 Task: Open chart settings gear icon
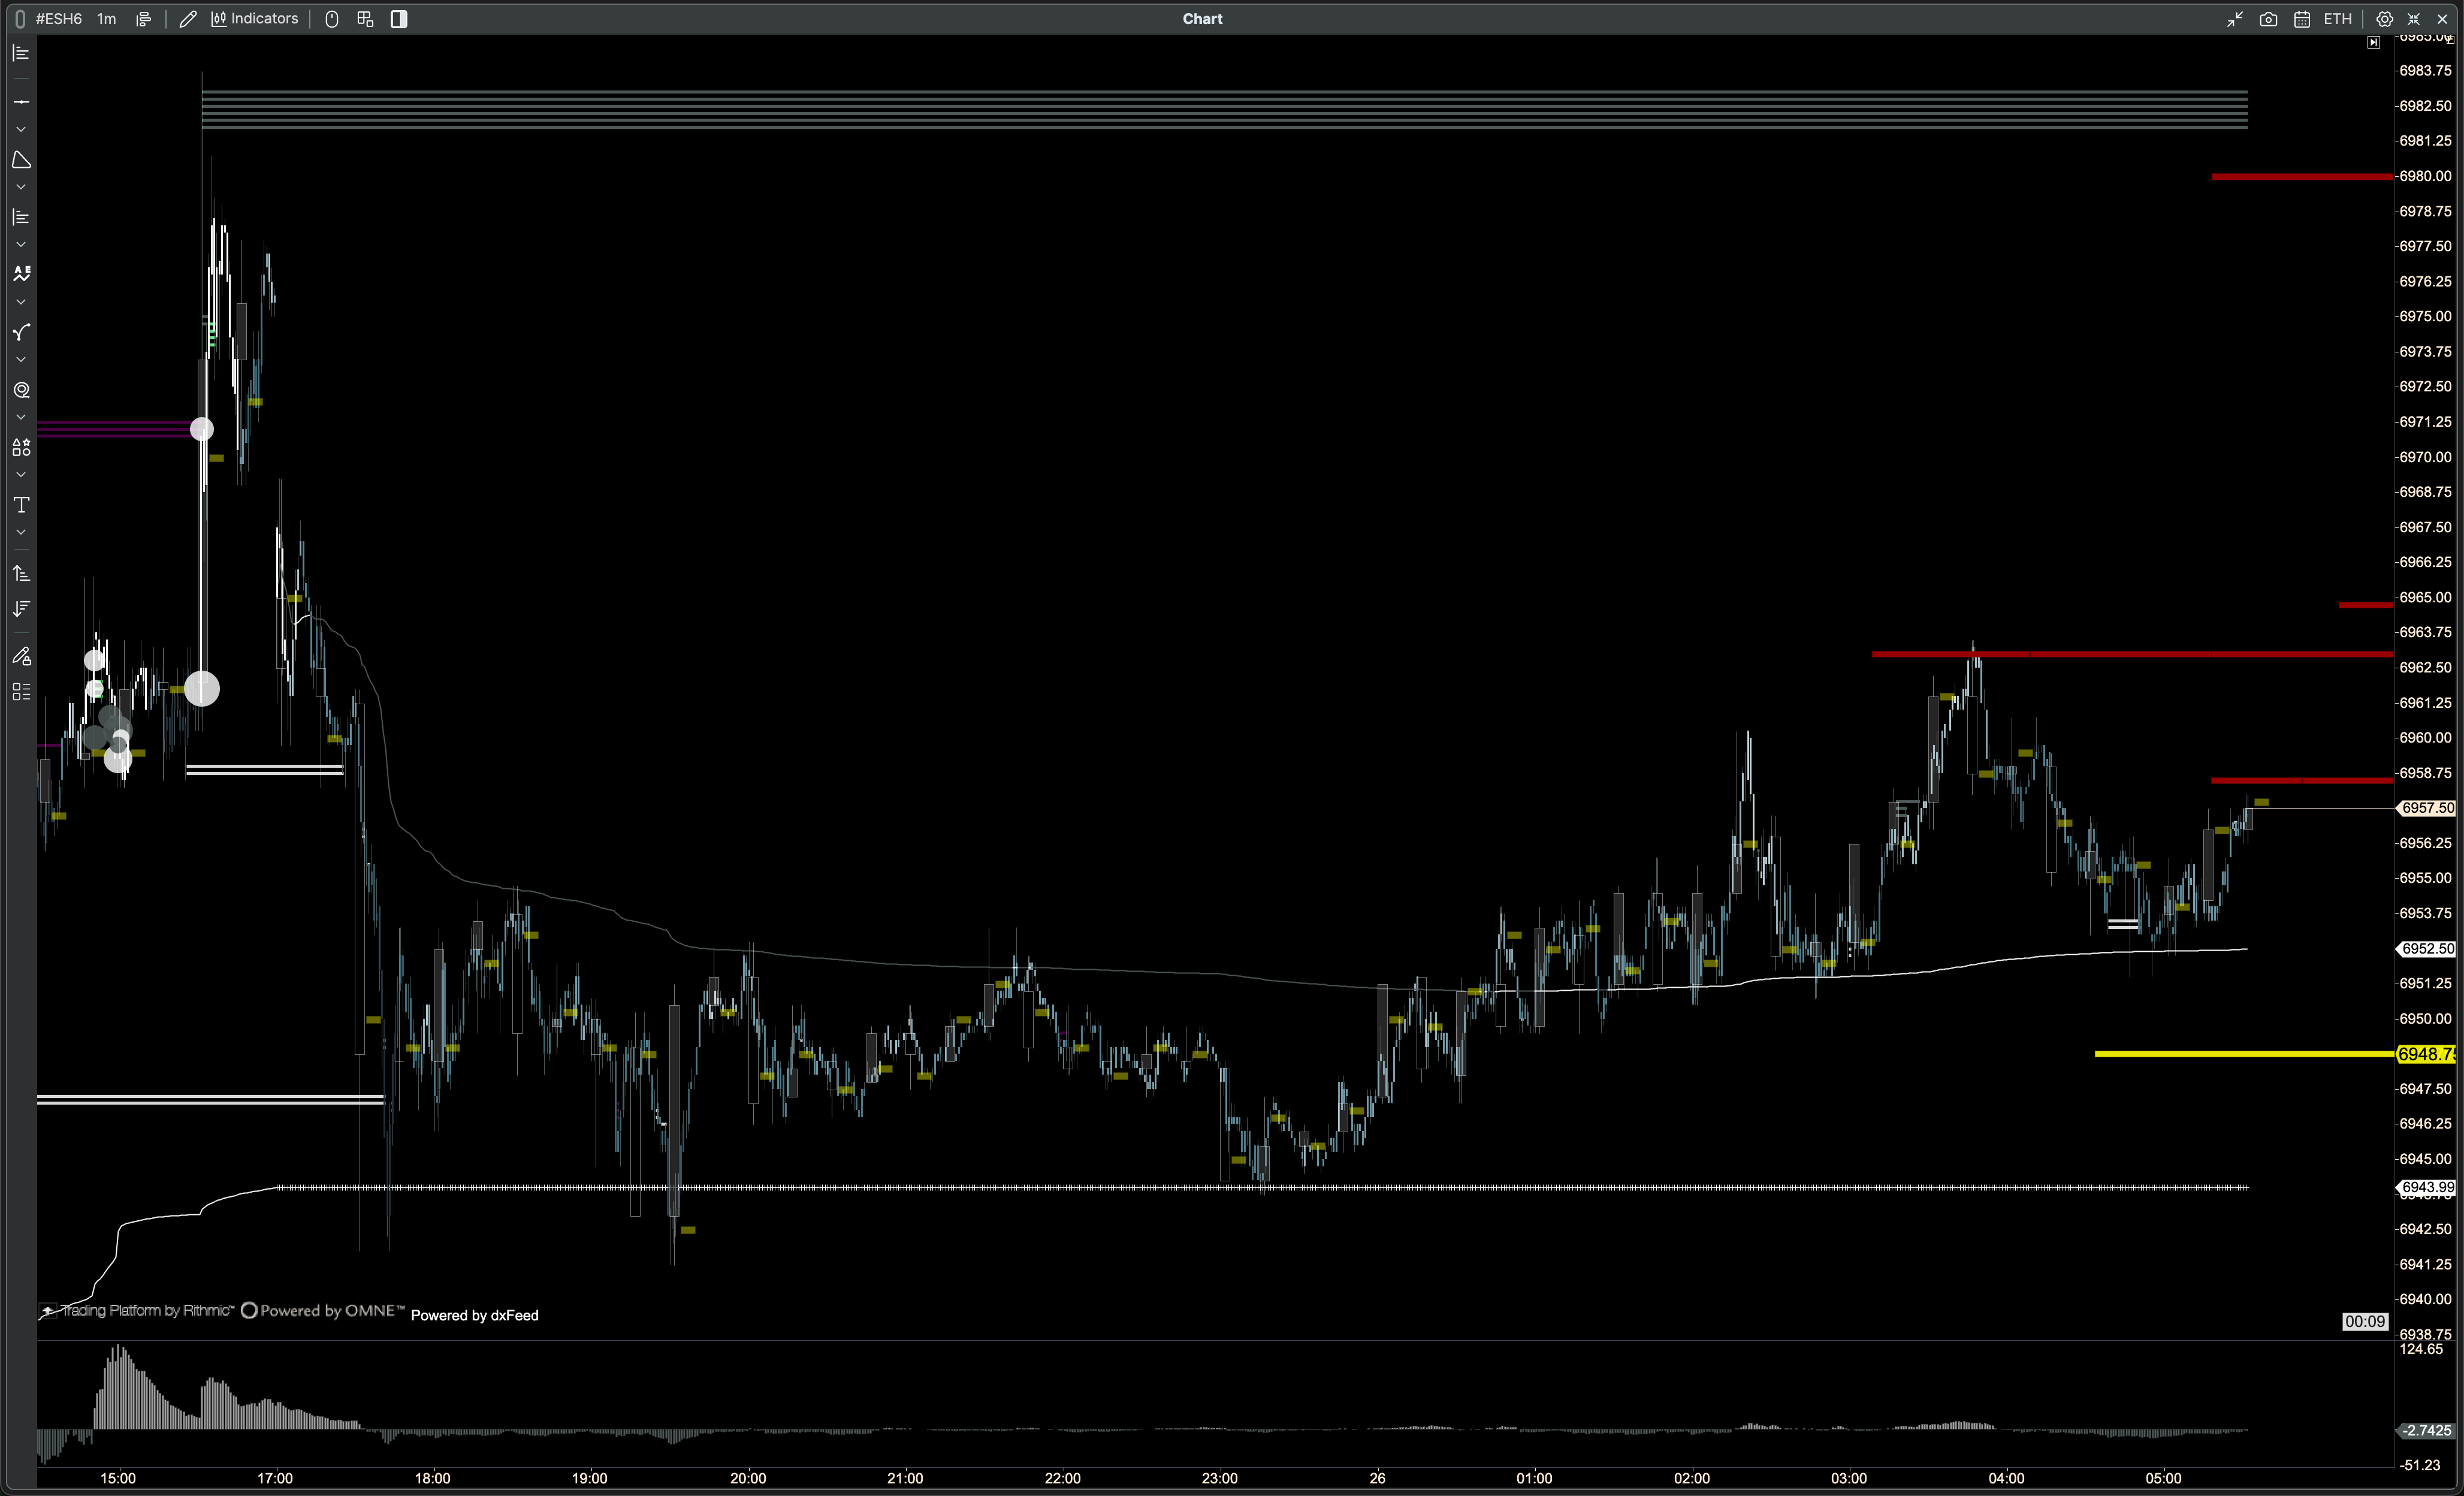[2384, 19]
